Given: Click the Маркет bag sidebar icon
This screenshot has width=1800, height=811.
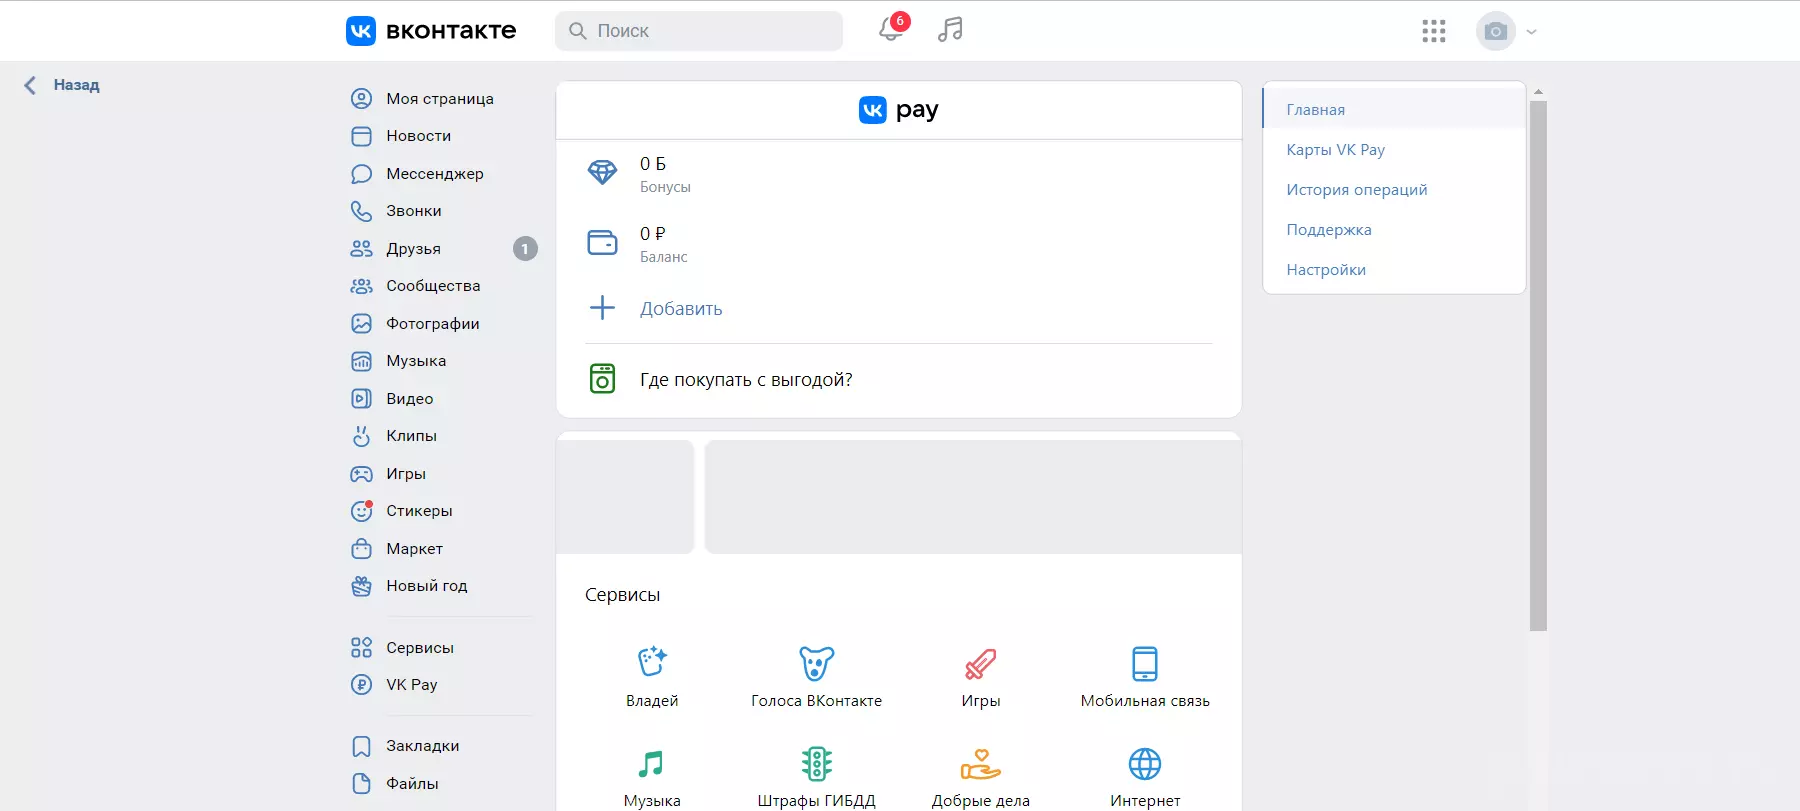Looking at the screenshot, I should (361, 548).
